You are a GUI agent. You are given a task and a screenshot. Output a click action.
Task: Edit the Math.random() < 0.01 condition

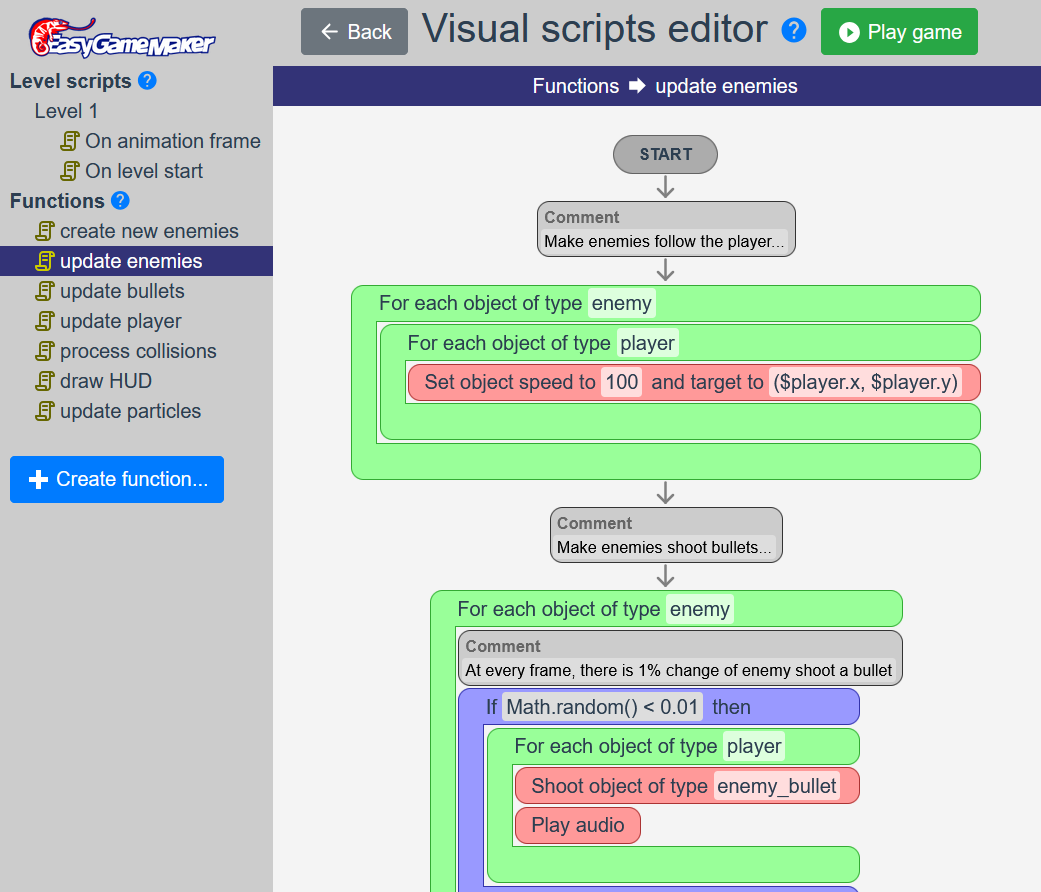pyautogui.click(x=602, y=707)
